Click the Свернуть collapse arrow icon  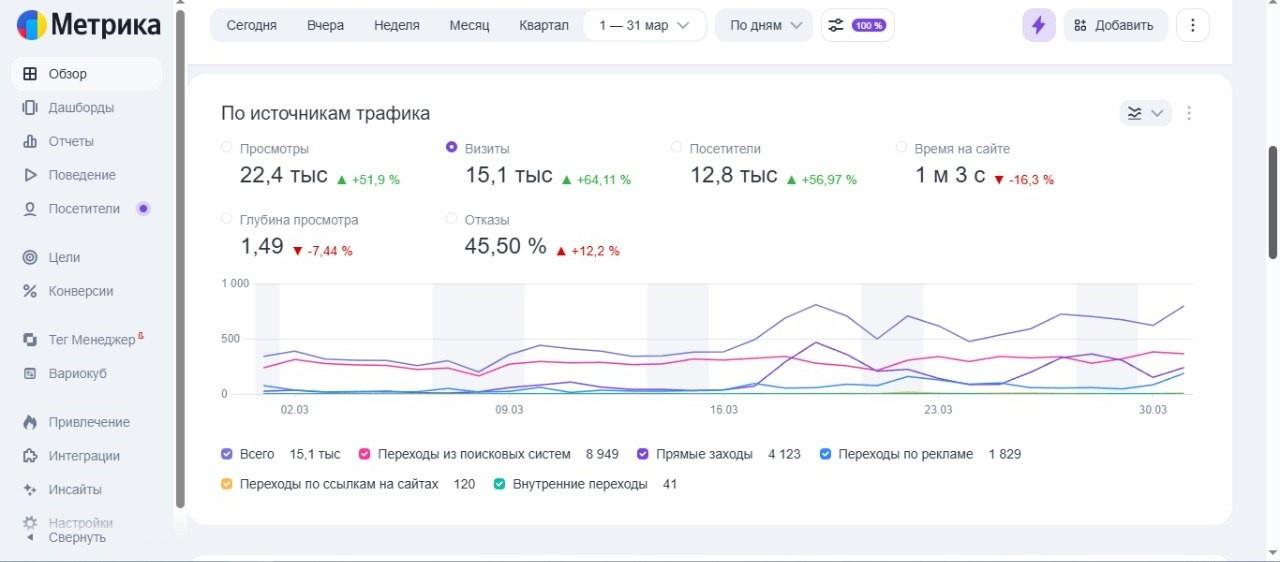(29, 538)
